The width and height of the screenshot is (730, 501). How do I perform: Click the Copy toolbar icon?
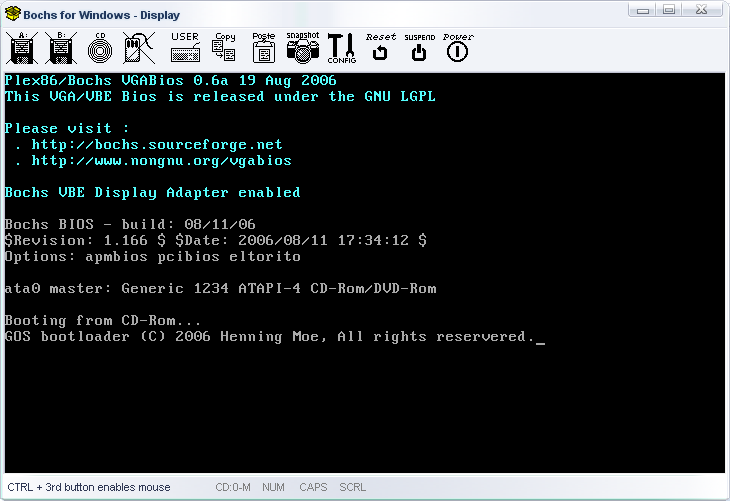[224, 47]
